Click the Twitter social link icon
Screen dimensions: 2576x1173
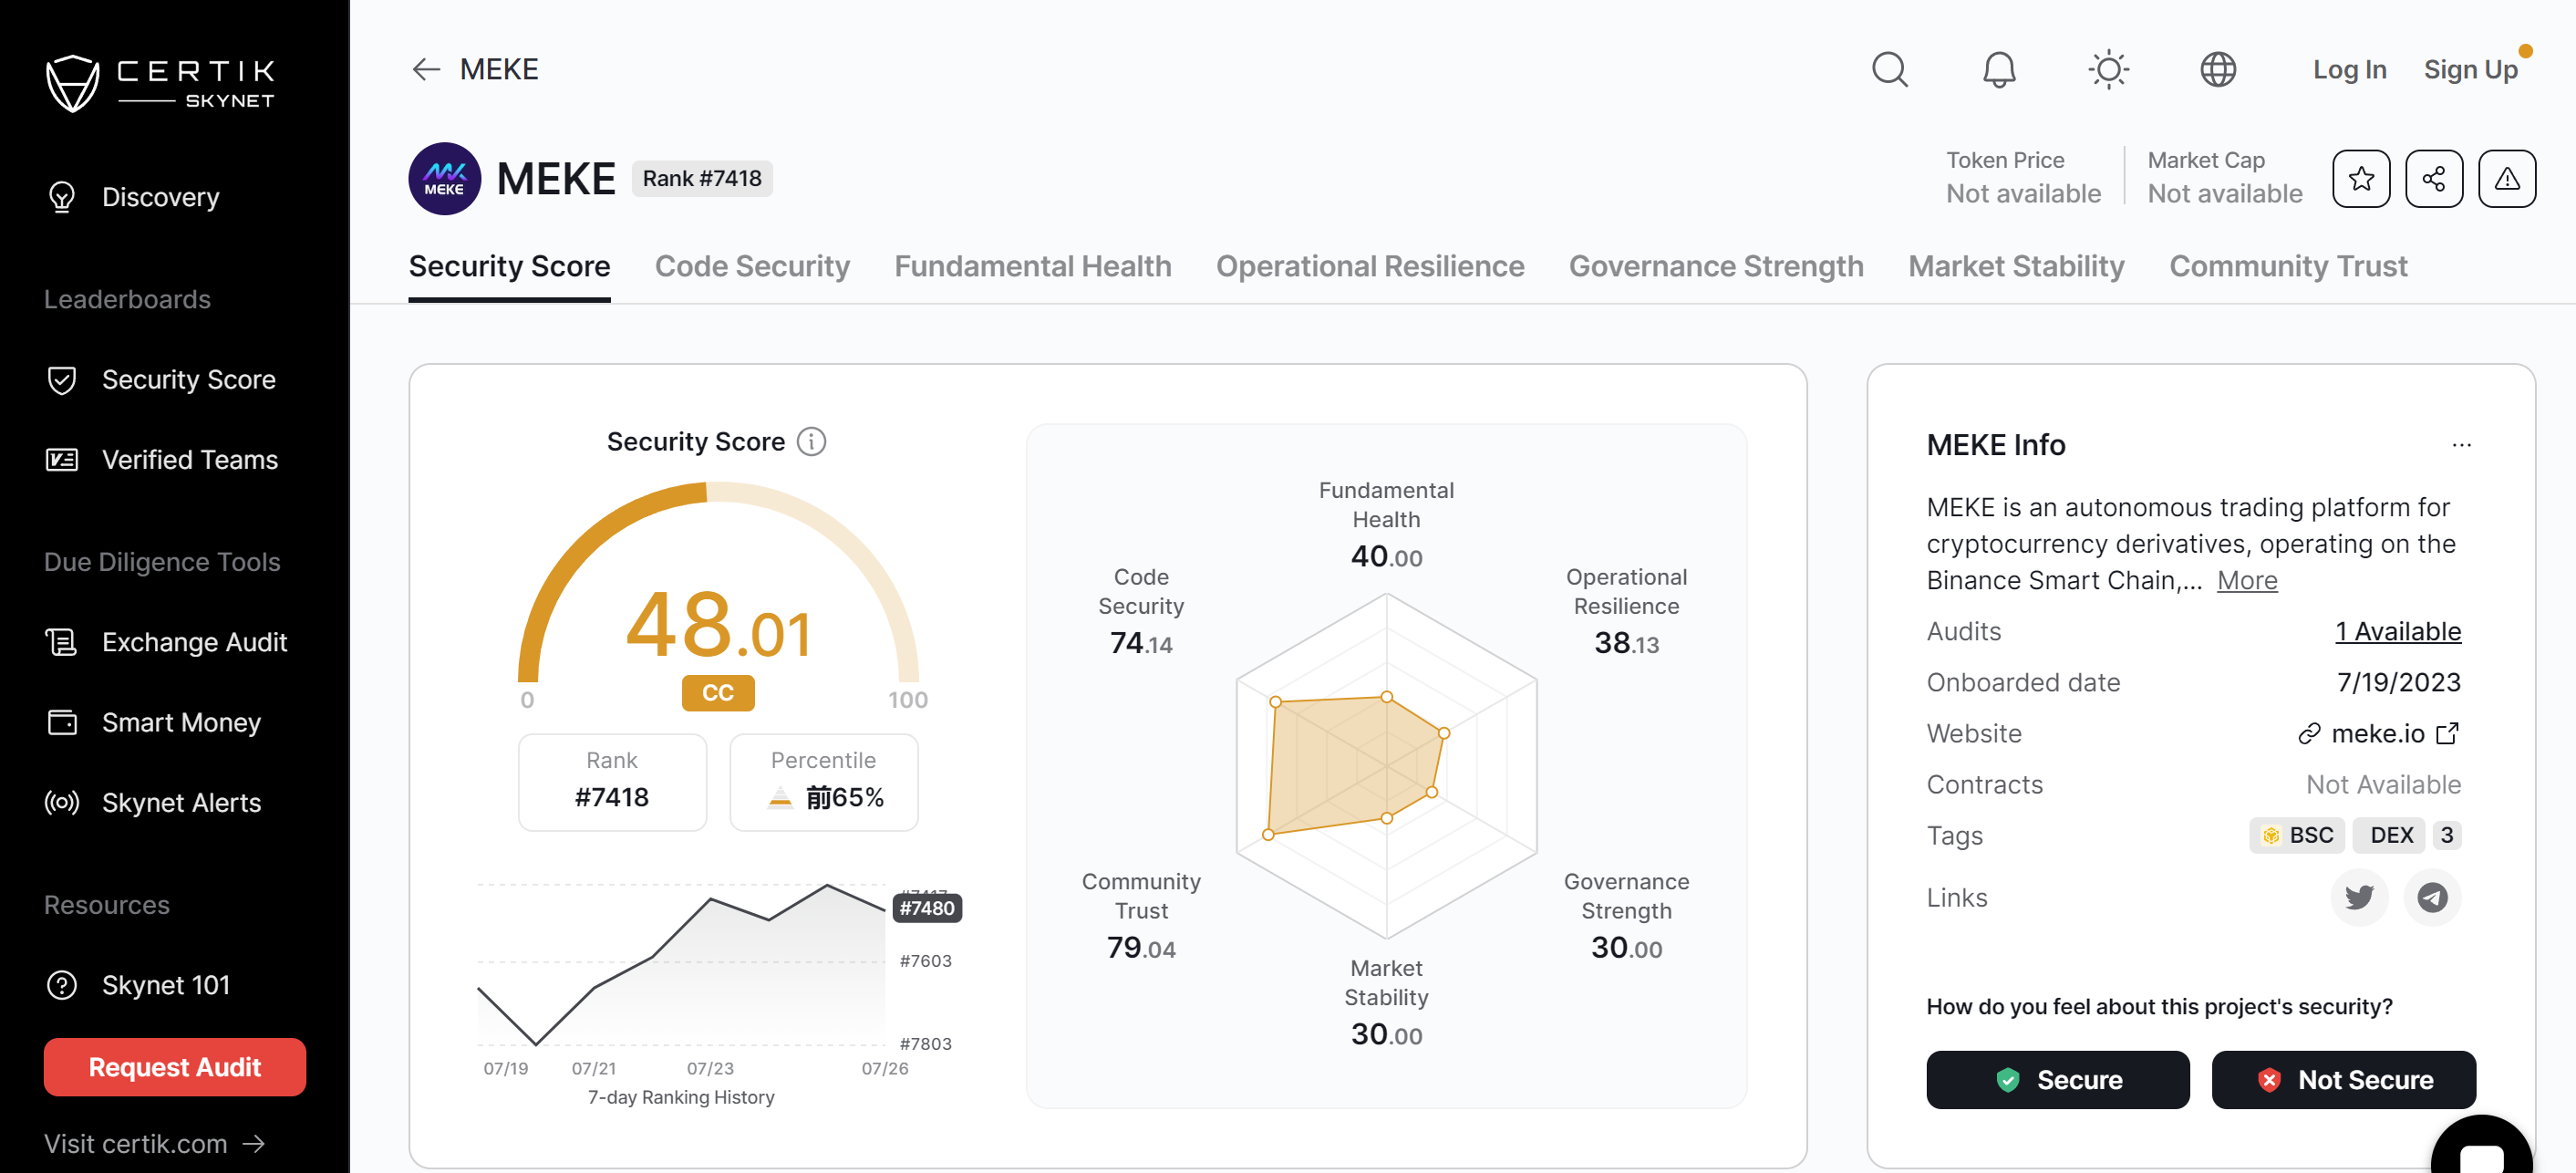pos(2361,897)
